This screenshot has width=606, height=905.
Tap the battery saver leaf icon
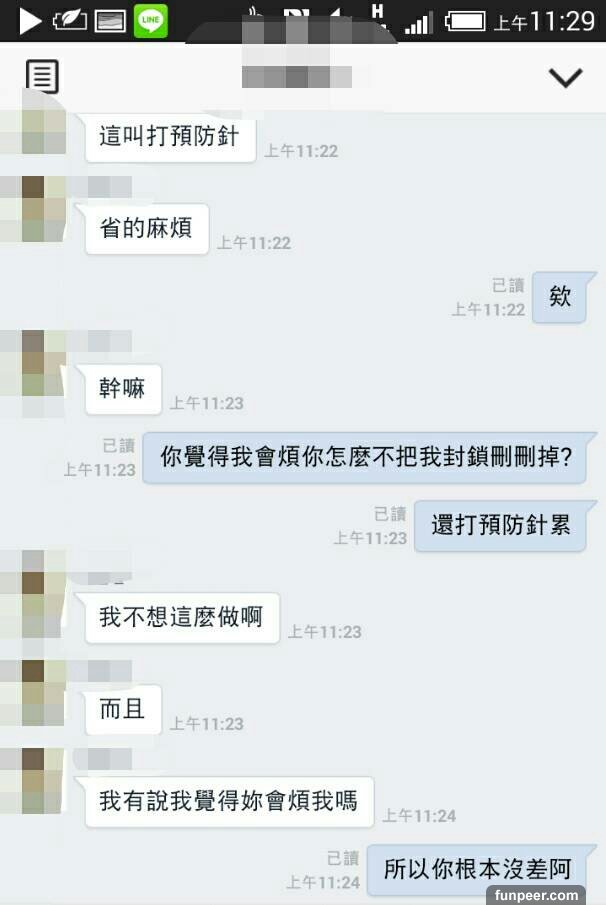point(69,21)
